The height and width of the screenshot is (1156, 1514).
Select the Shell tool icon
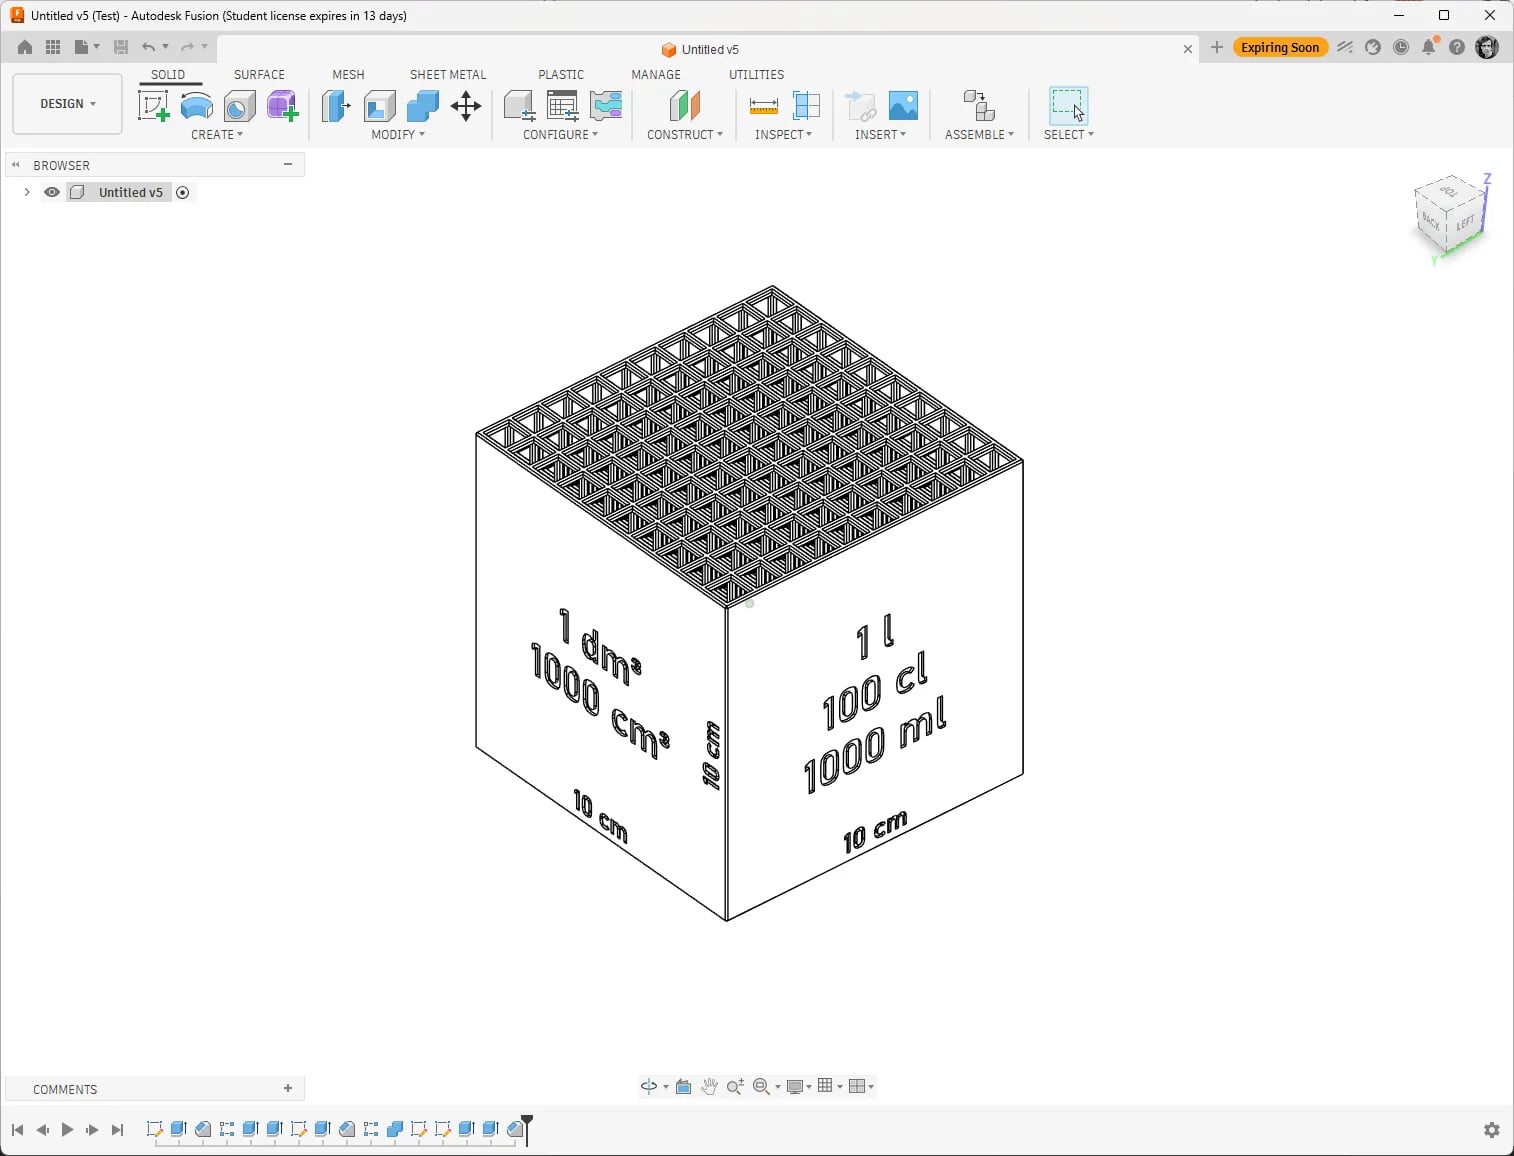coord(379,105)
